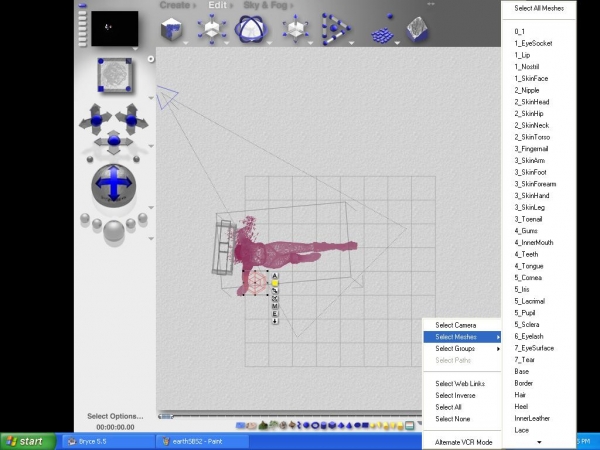This screenshot has width=600, height=450.
Task: Pick the 2_SkinTorso mesh entry
Action: 539,137
